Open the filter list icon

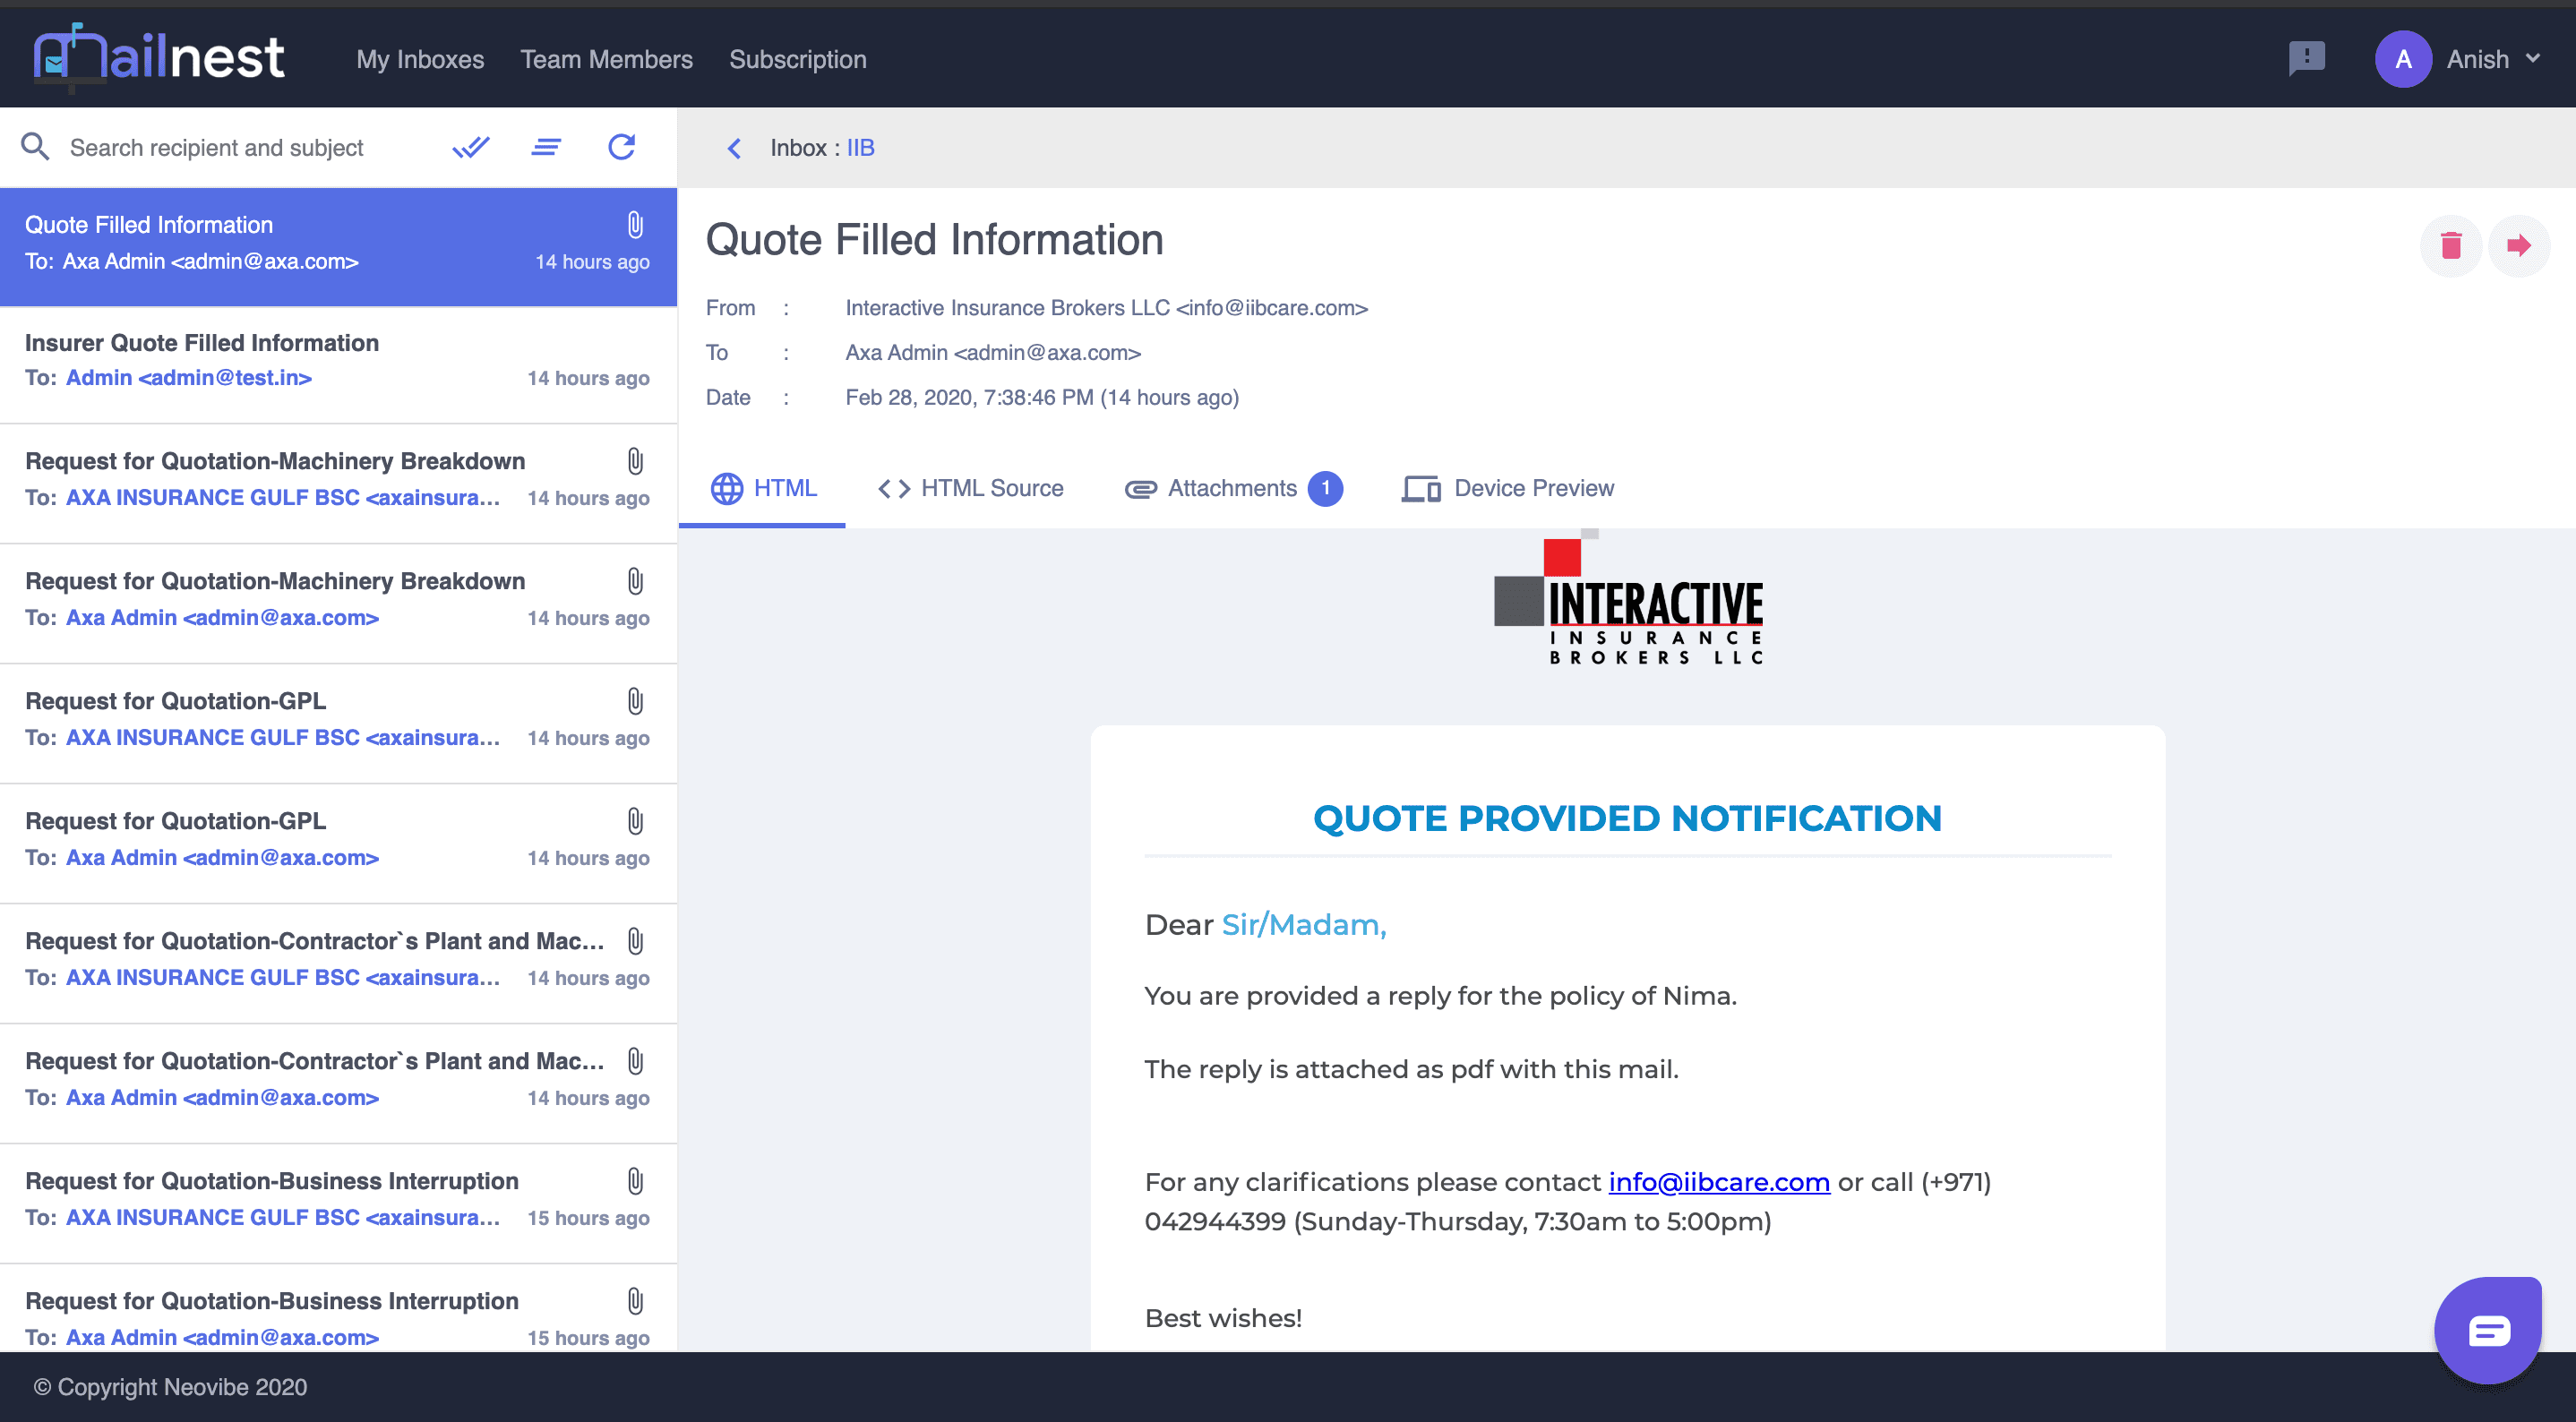546,147
